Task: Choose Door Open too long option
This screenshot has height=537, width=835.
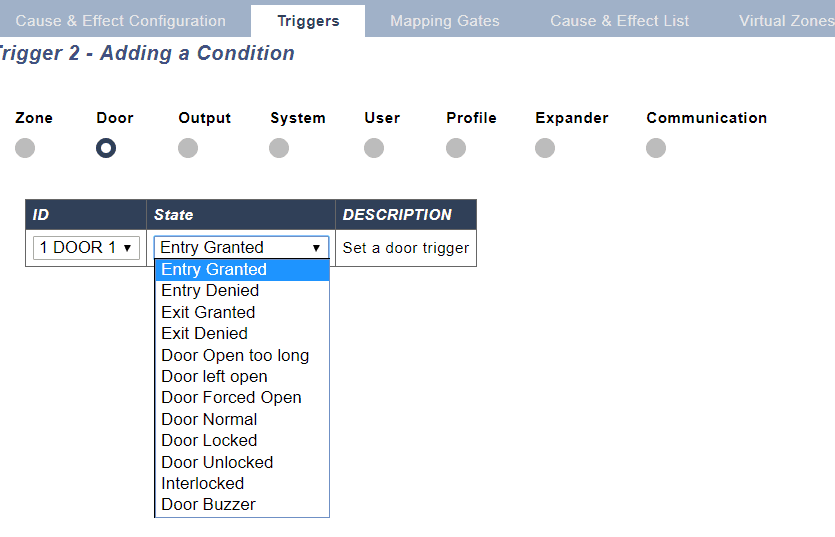Action: tap(235, 355)
